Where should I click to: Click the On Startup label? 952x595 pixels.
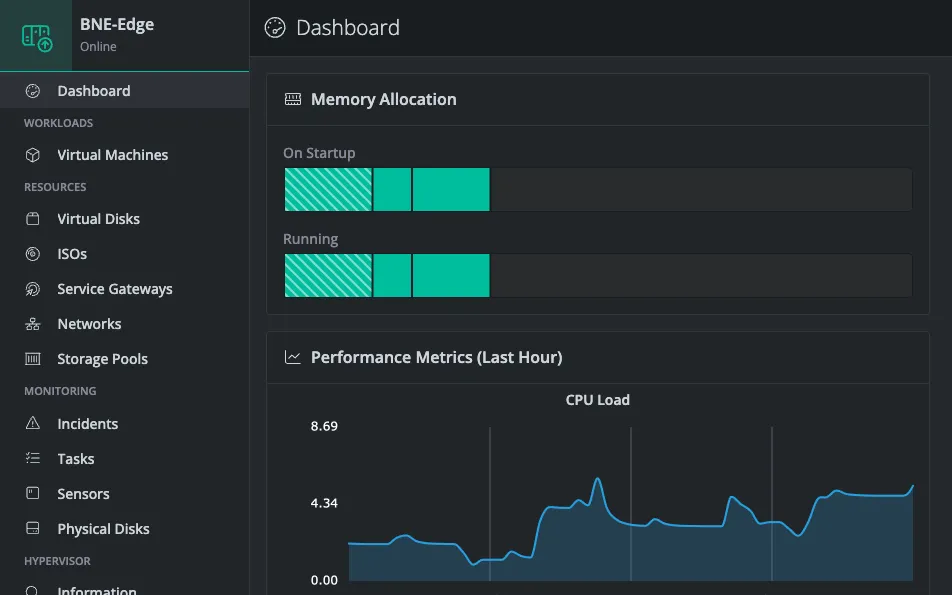[x=319, y=153]
